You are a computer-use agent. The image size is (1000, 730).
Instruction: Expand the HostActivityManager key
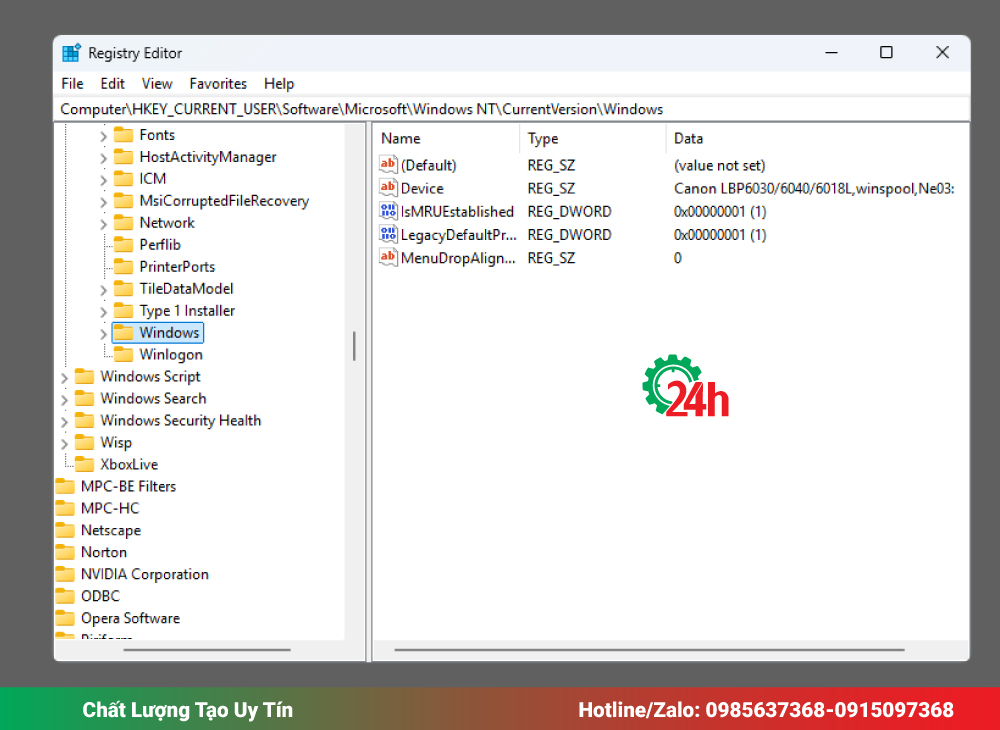(103, 157)
